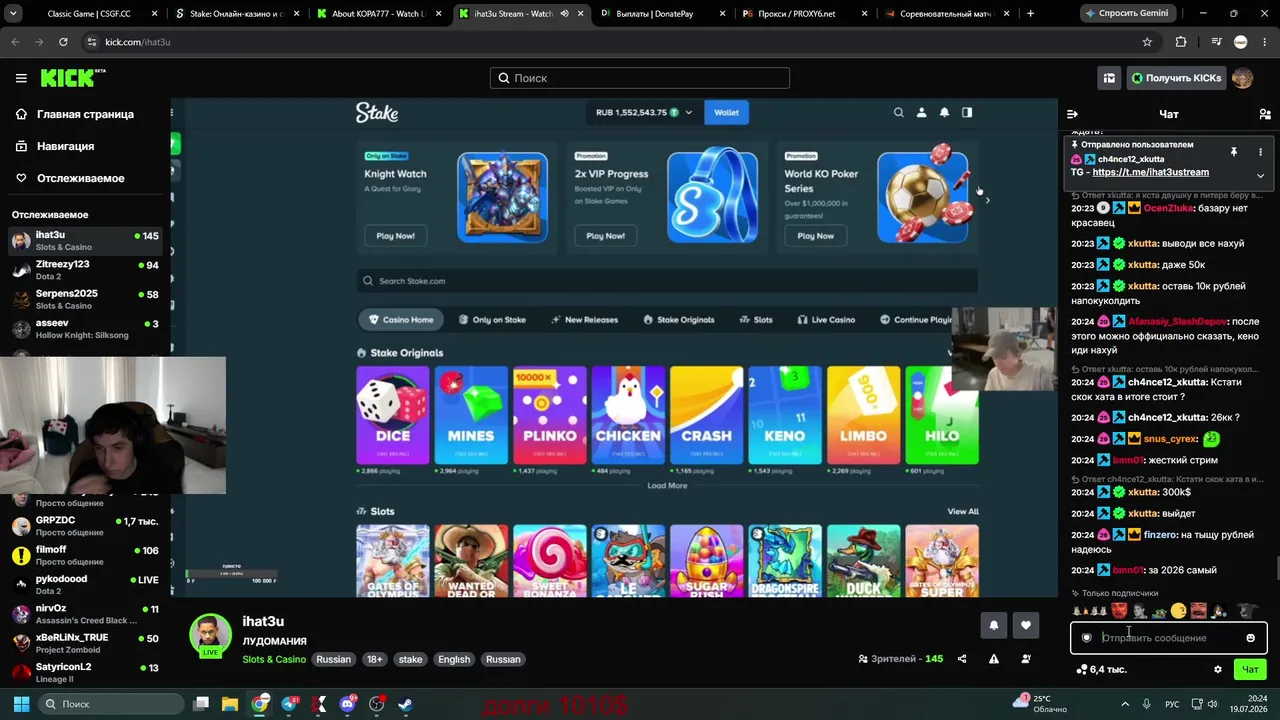Screen dimensions: 1280x720
Task: Click the English stream tag
Action: [x=454, y=659]
